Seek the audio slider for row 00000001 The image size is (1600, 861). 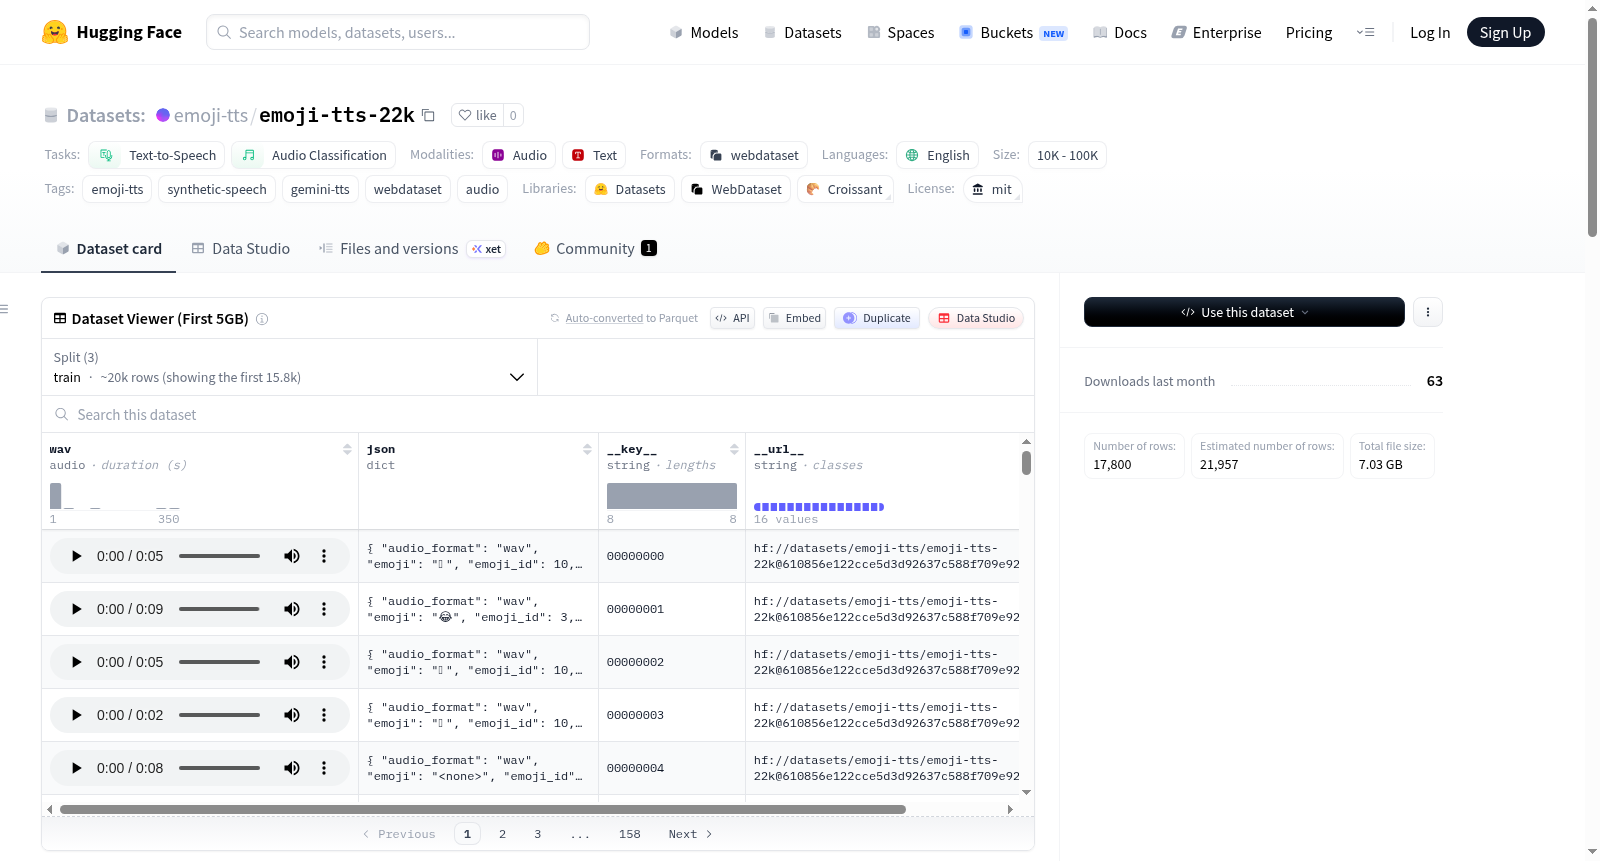coord(219,609)
